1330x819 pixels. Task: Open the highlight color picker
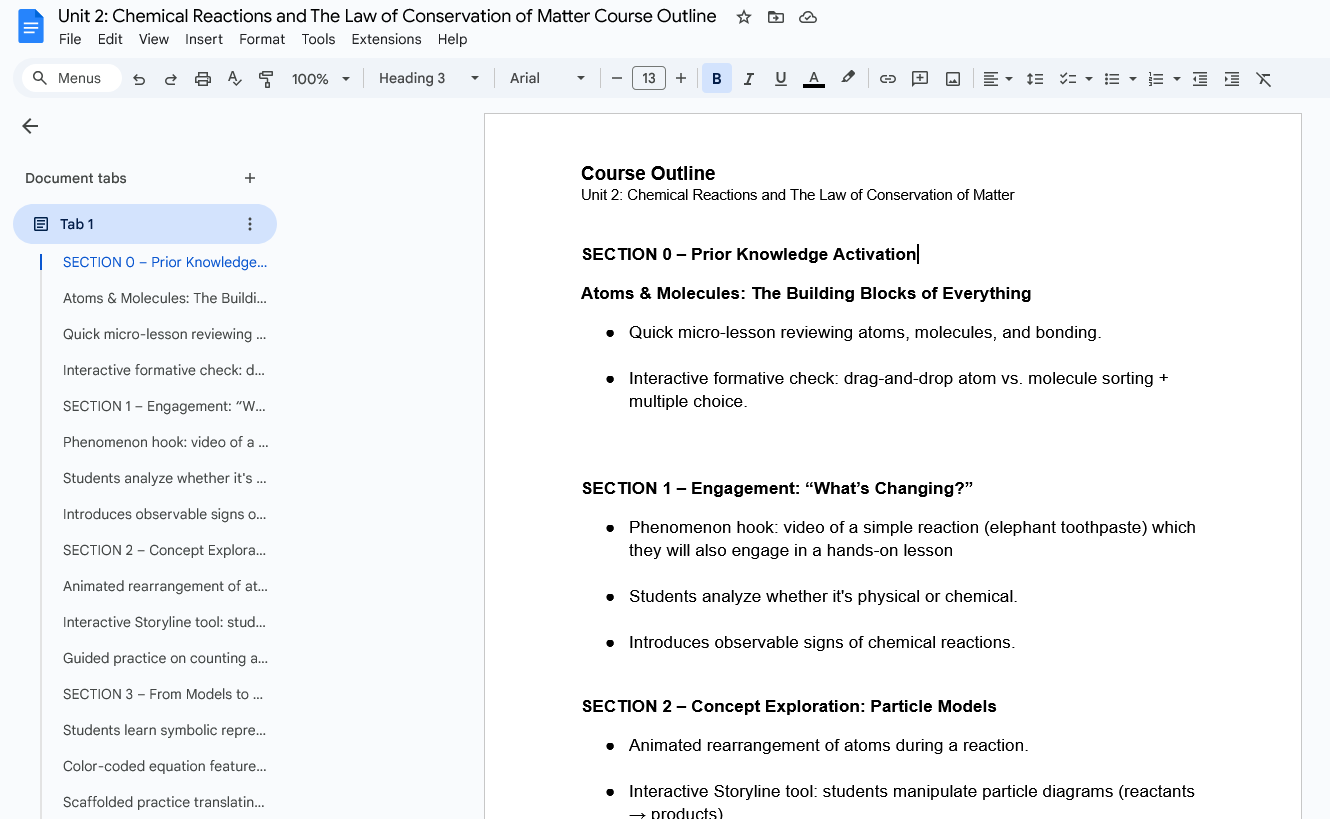point(848,79)
